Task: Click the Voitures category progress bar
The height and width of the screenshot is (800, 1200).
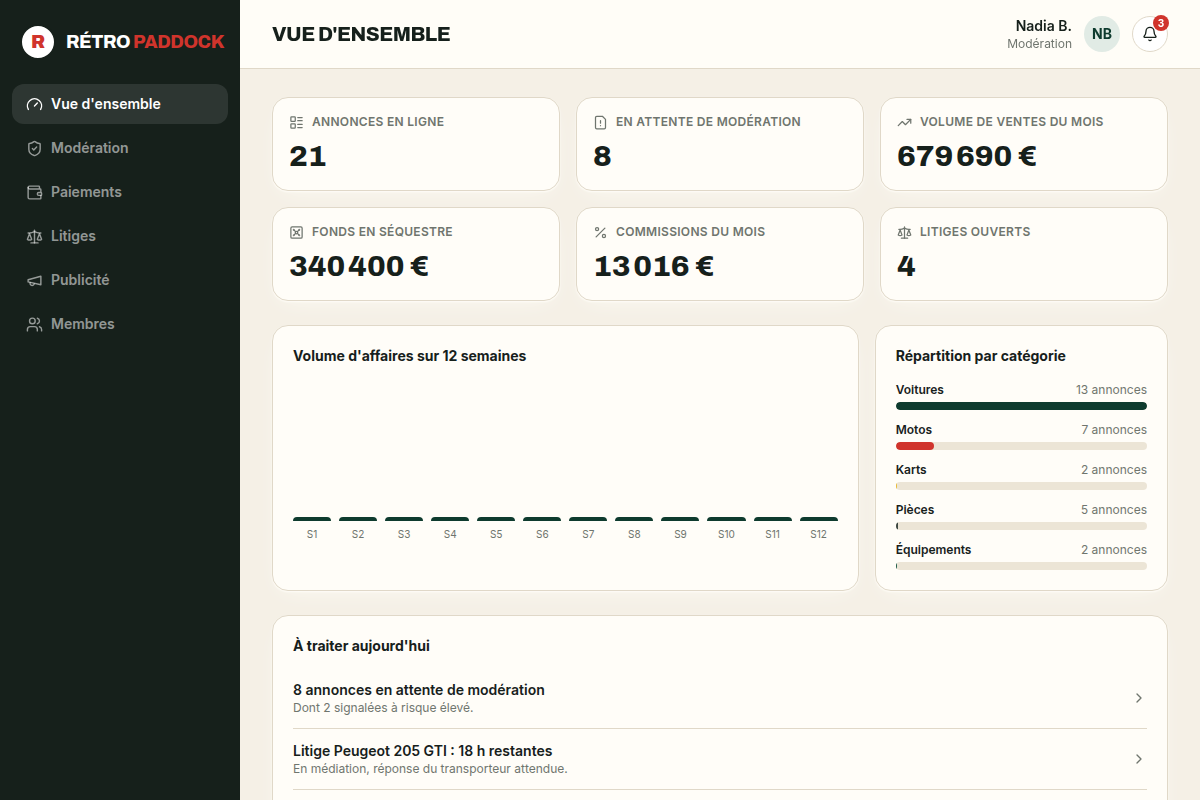Action: pyautogui.click(x=1021, y=406)
